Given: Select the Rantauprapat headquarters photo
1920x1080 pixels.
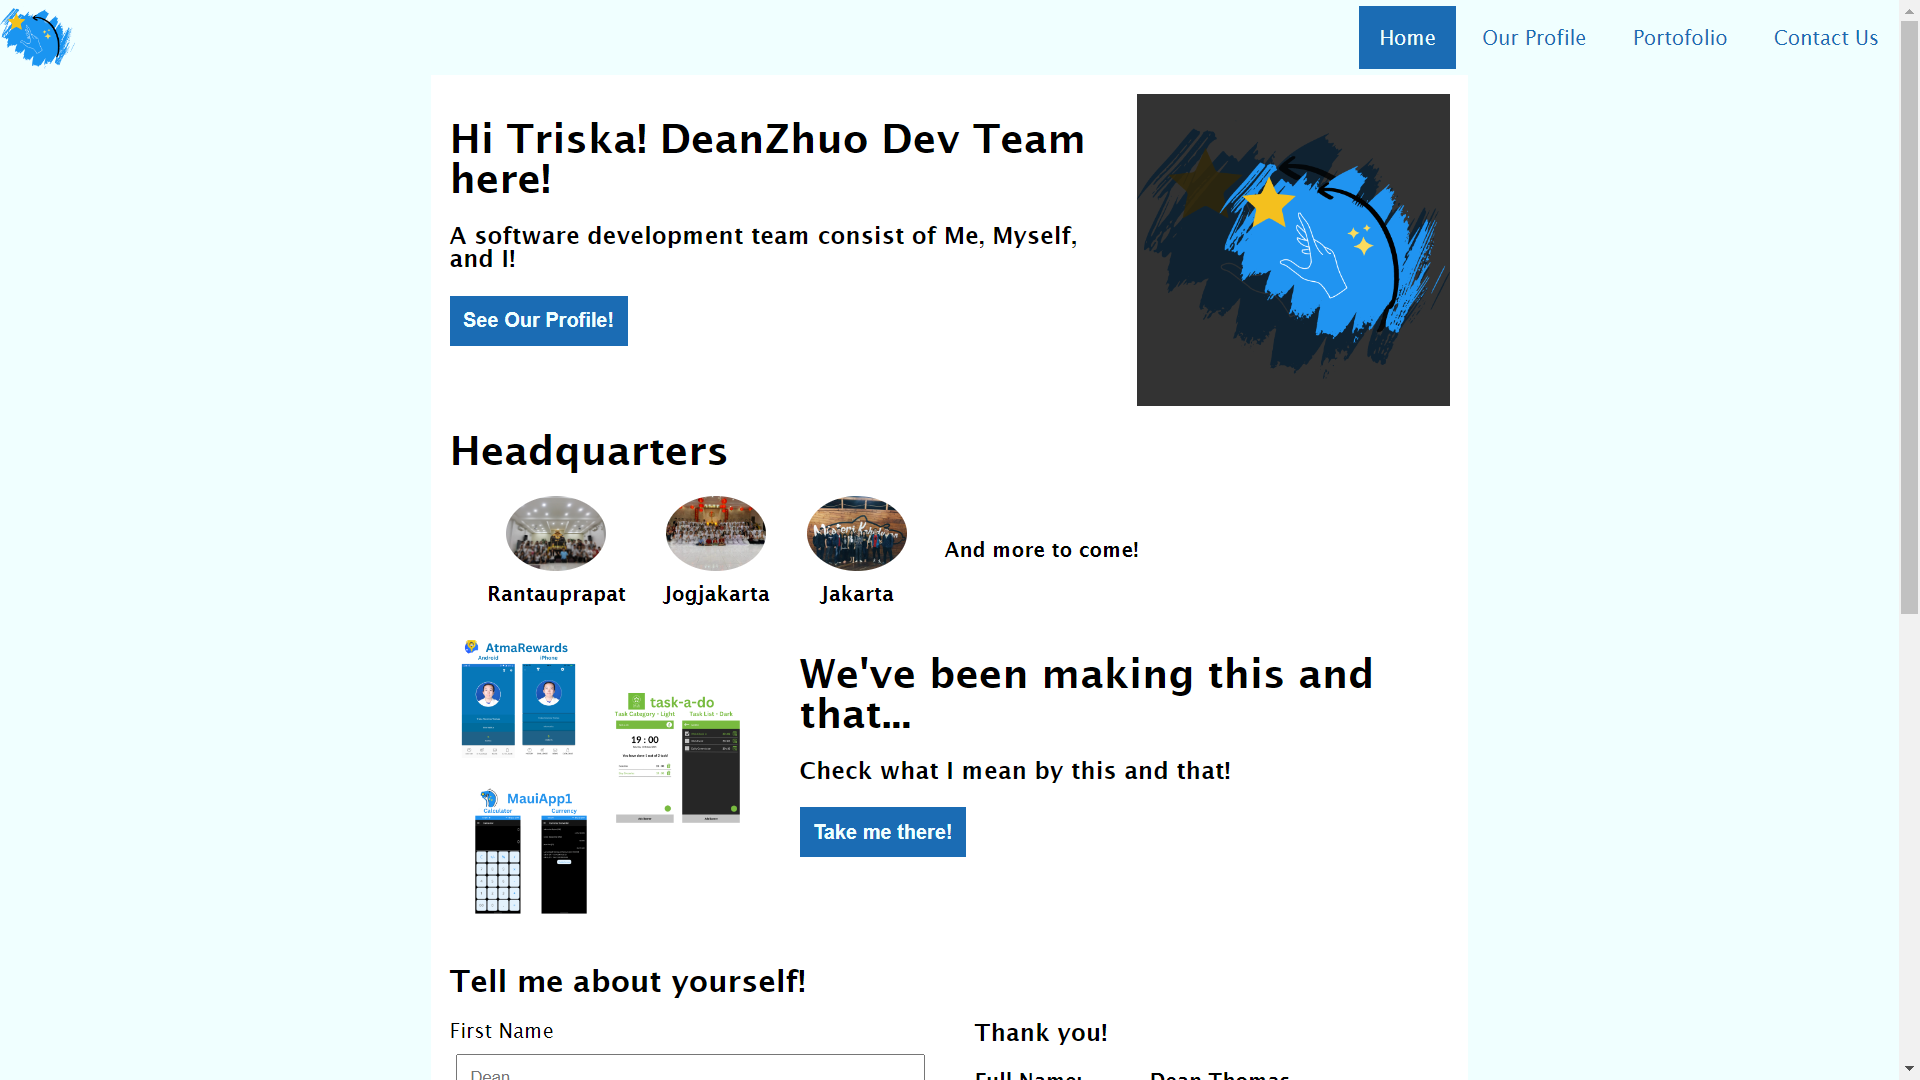Looking at the screenshot, I should coord(556,533).
